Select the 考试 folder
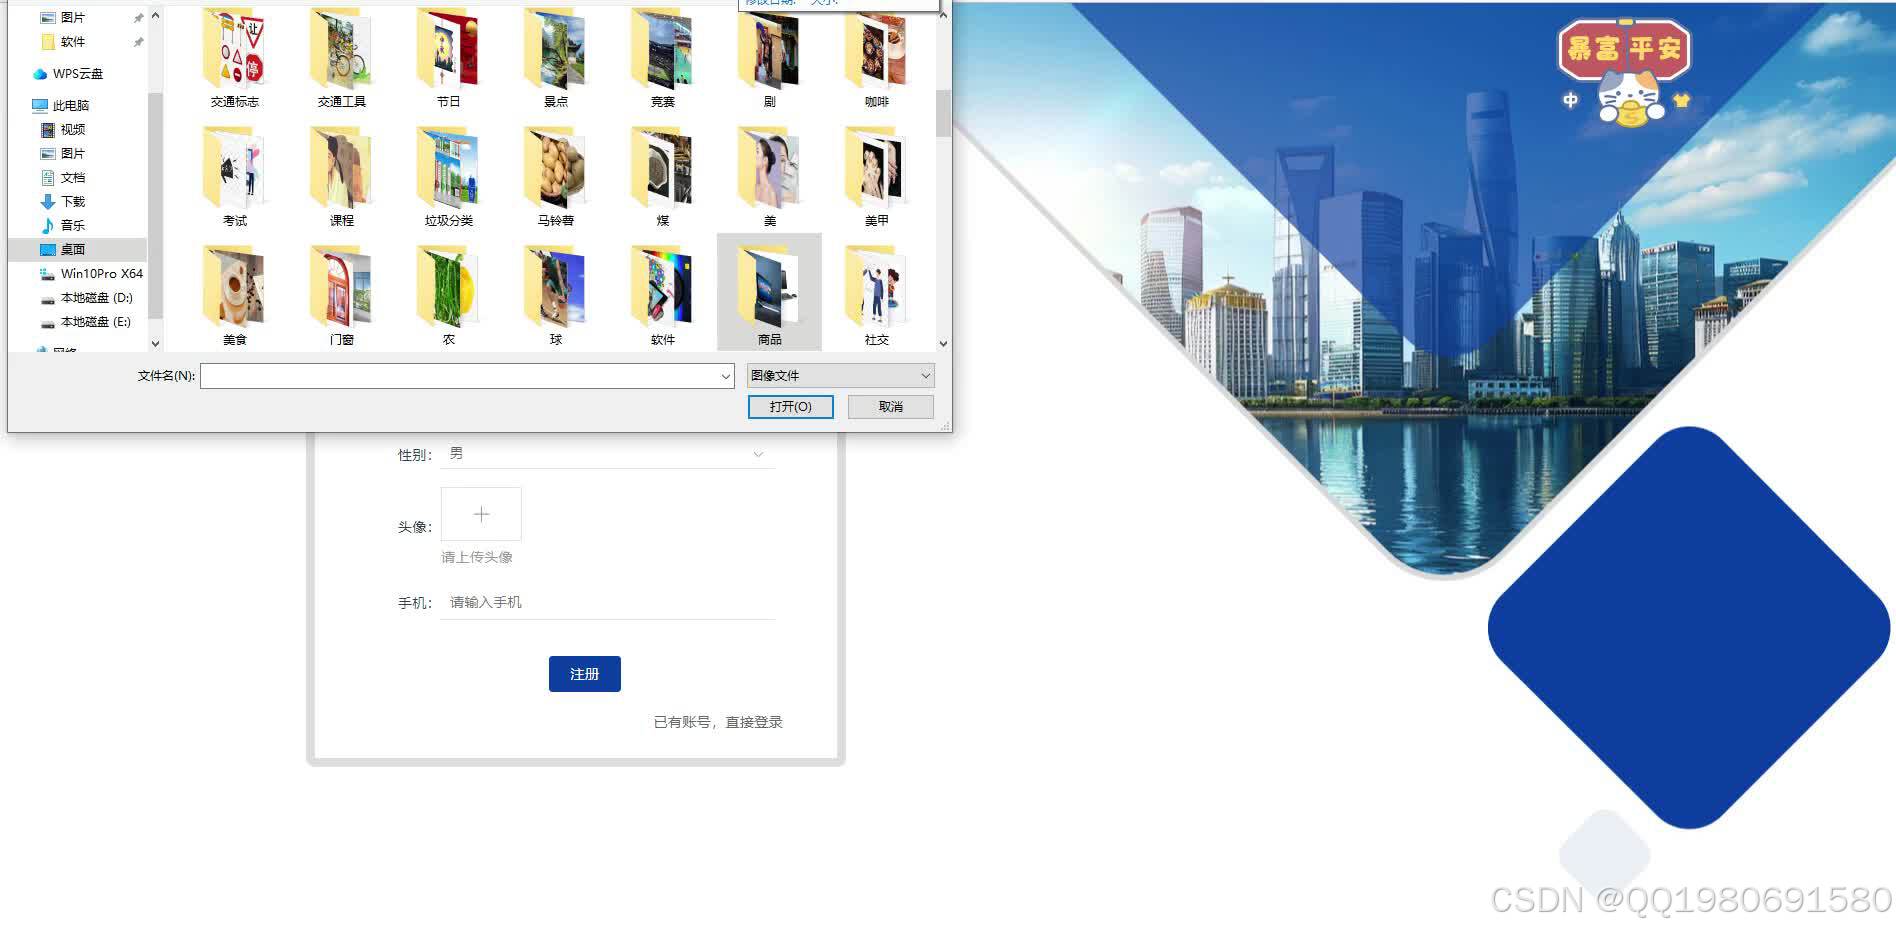This screenshot has height=932, width=1896. (x=235, y=175)
